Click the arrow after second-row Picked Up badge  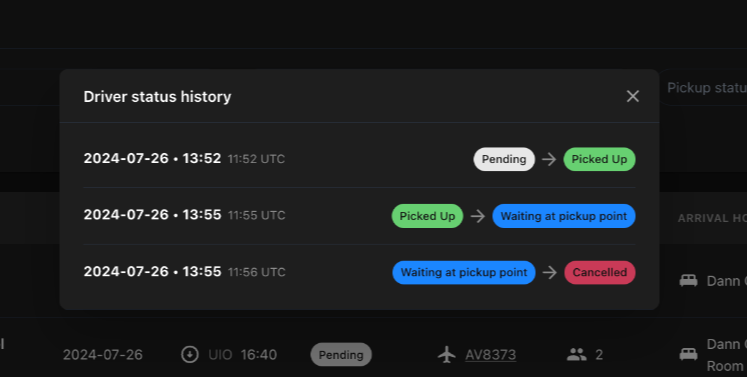[x=478, y=216]
